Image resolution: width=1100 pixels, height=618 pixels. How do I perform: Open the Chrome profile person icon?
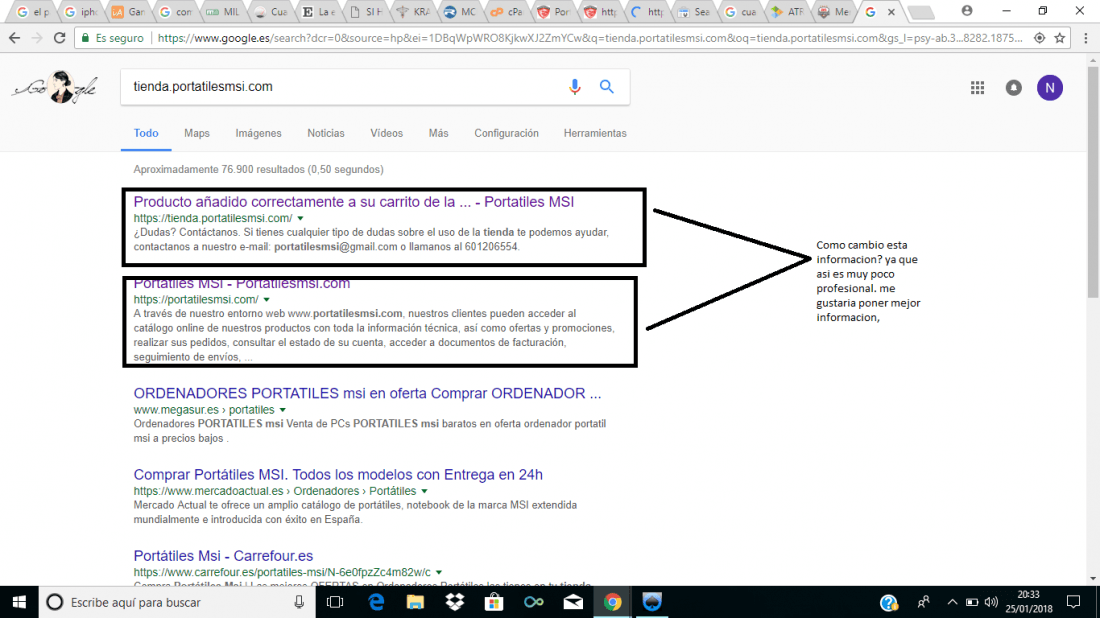967,11
